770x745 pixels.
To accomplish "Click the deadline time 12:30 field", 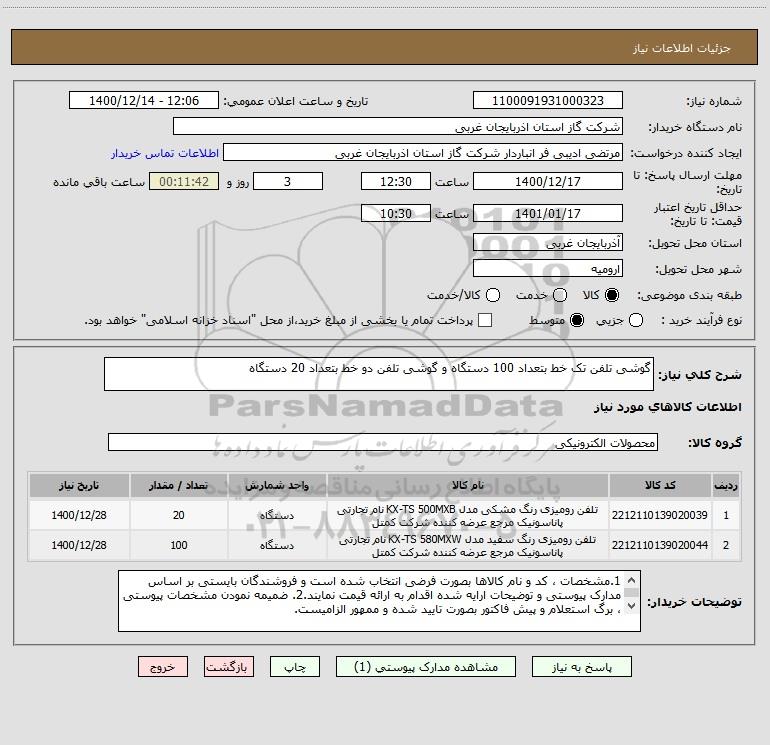I will [x=396, y=181].
